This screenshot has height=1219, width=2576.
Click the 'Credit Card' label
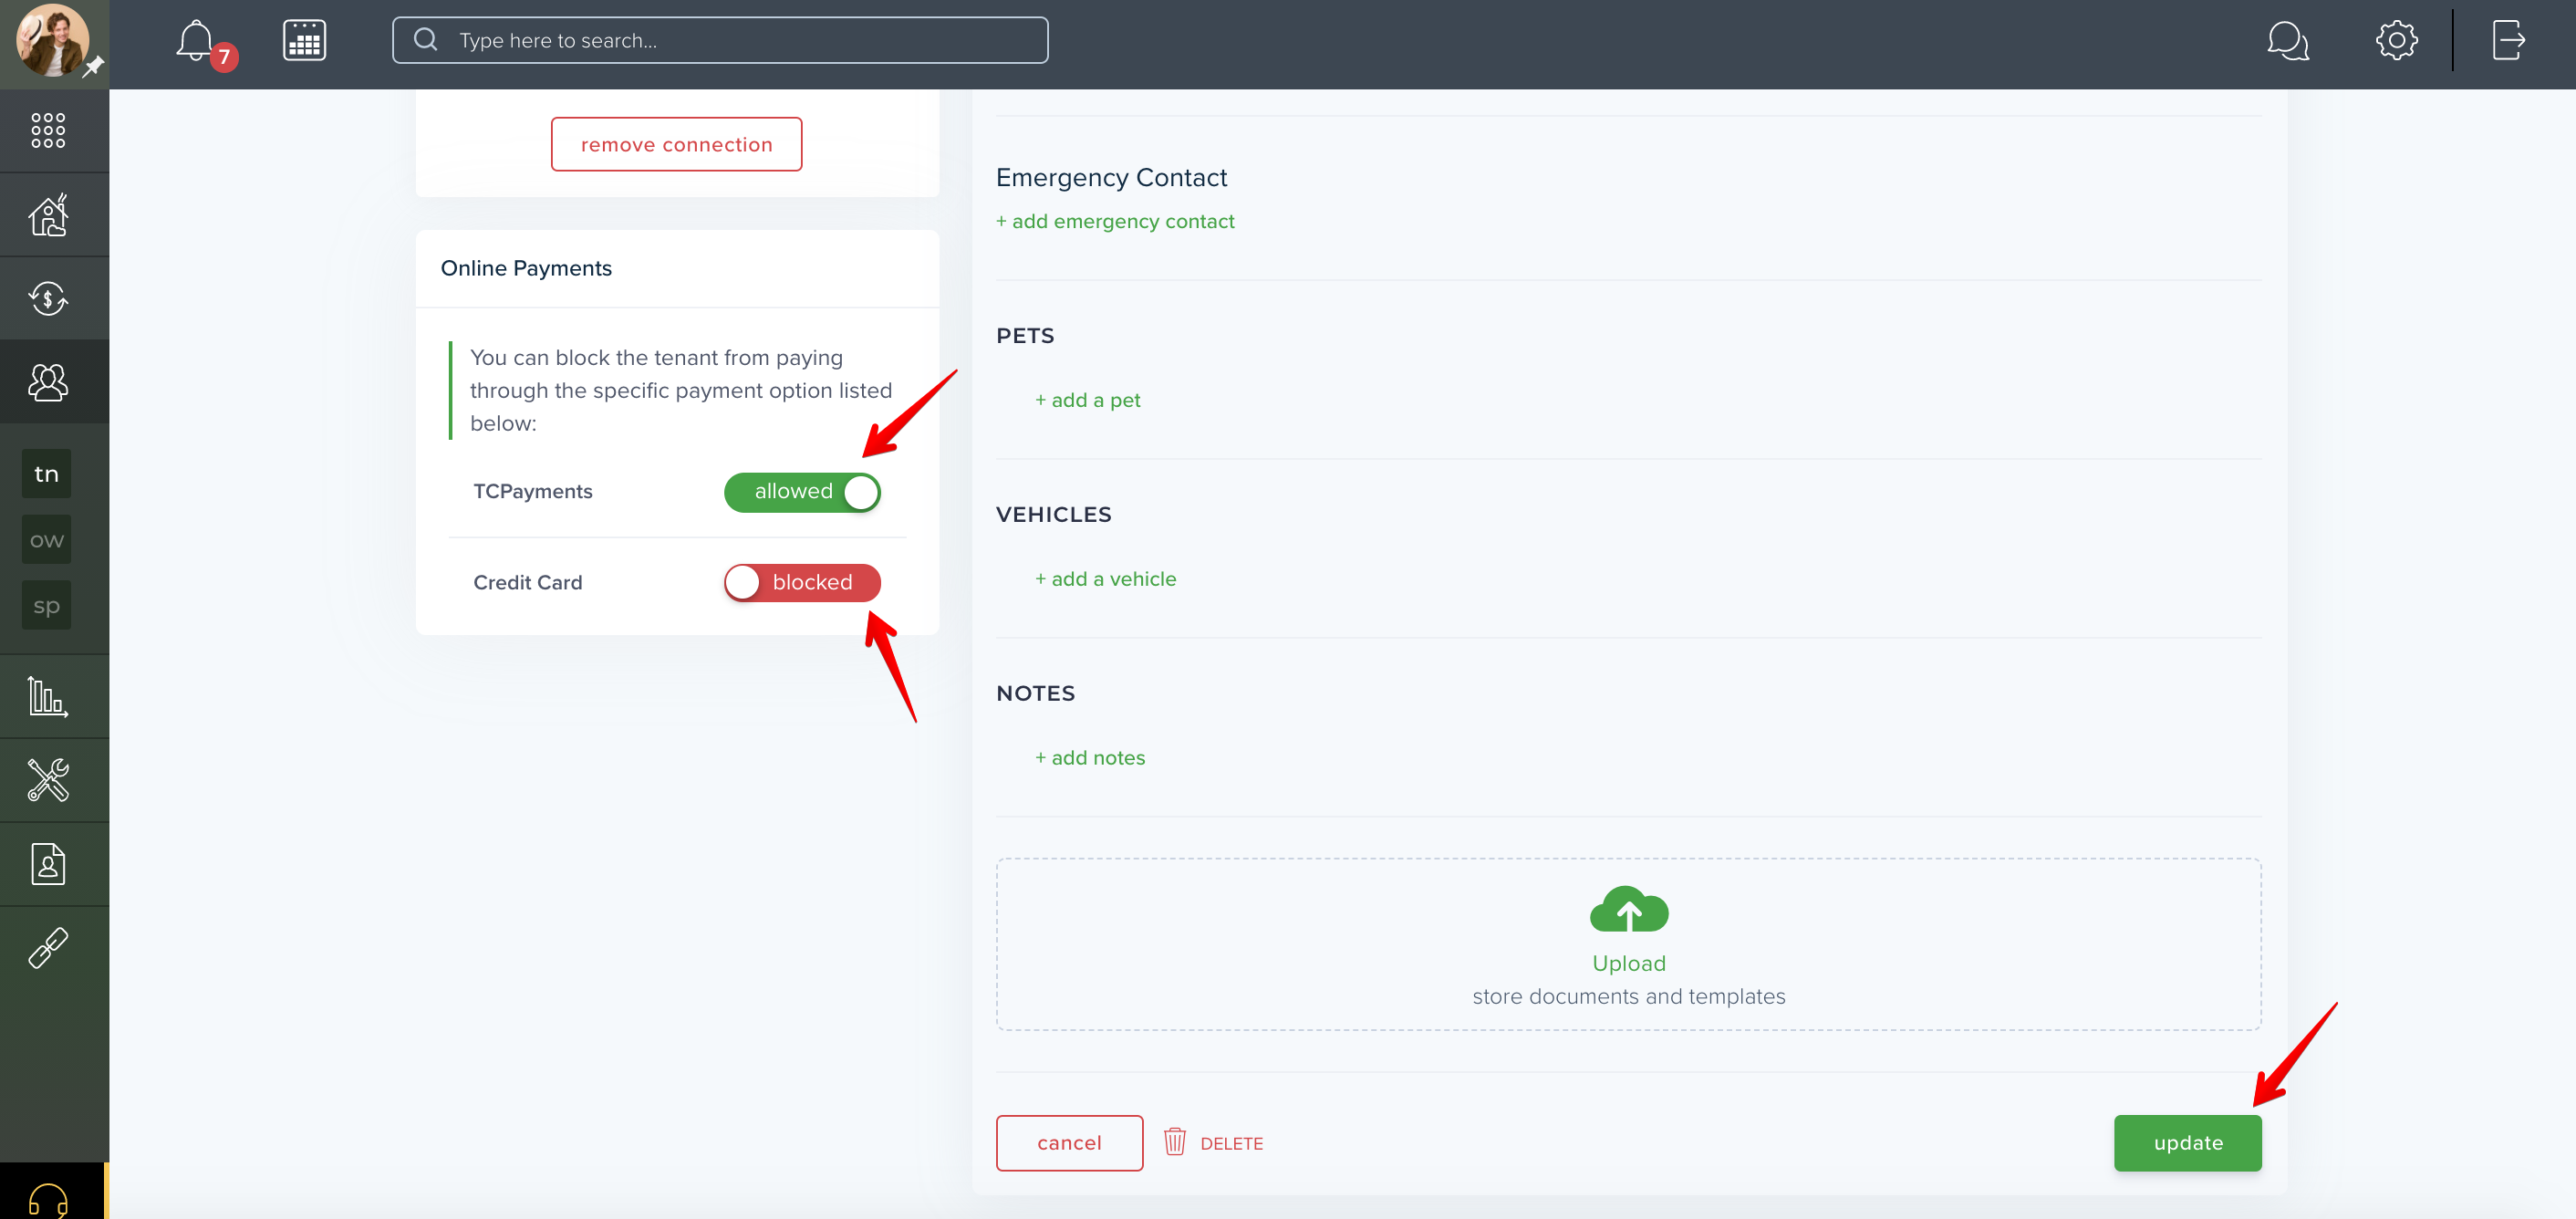point(527,583)
